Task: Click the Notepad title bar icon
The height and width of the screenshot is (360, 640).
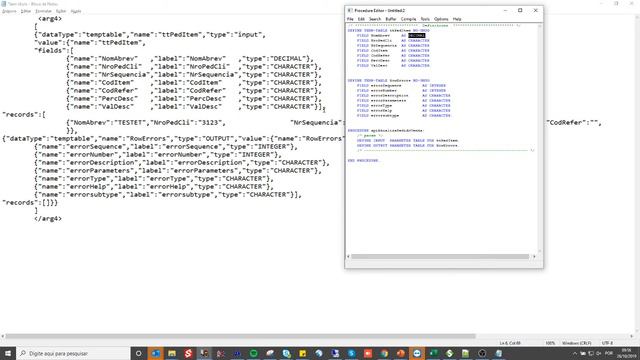Action: click(x=4, y=4)
